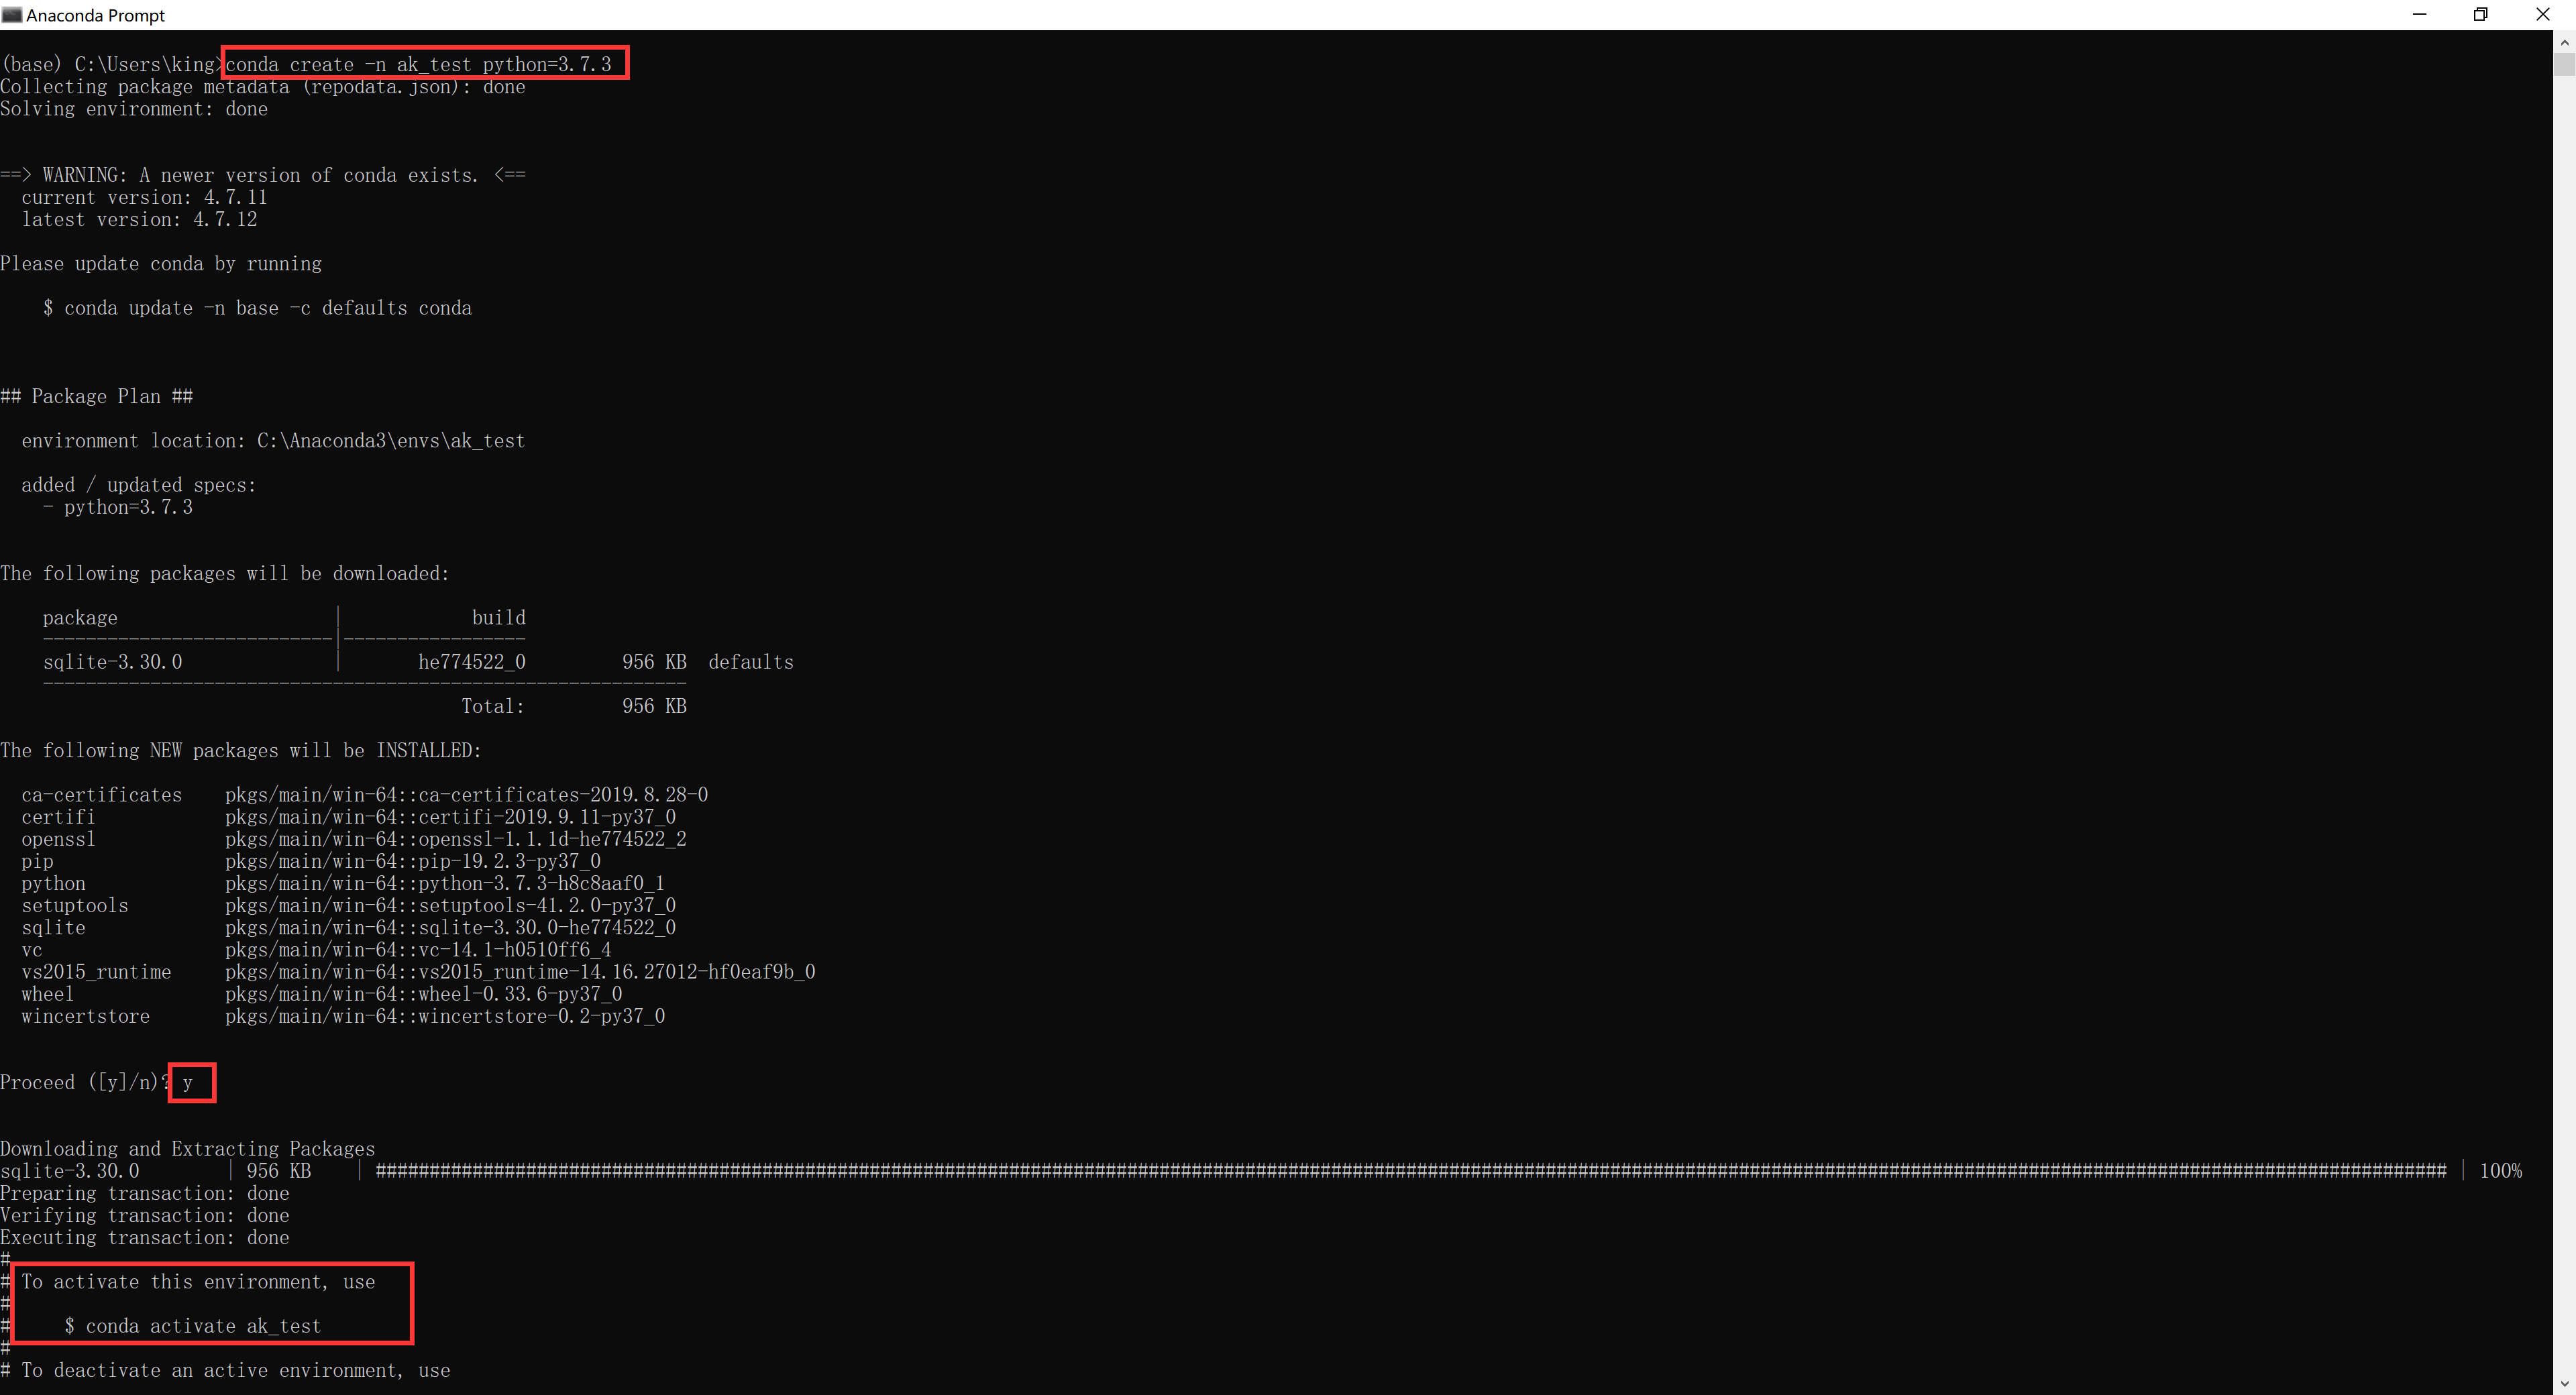Click the 'wincertstore' package row

pos(343,1017)
